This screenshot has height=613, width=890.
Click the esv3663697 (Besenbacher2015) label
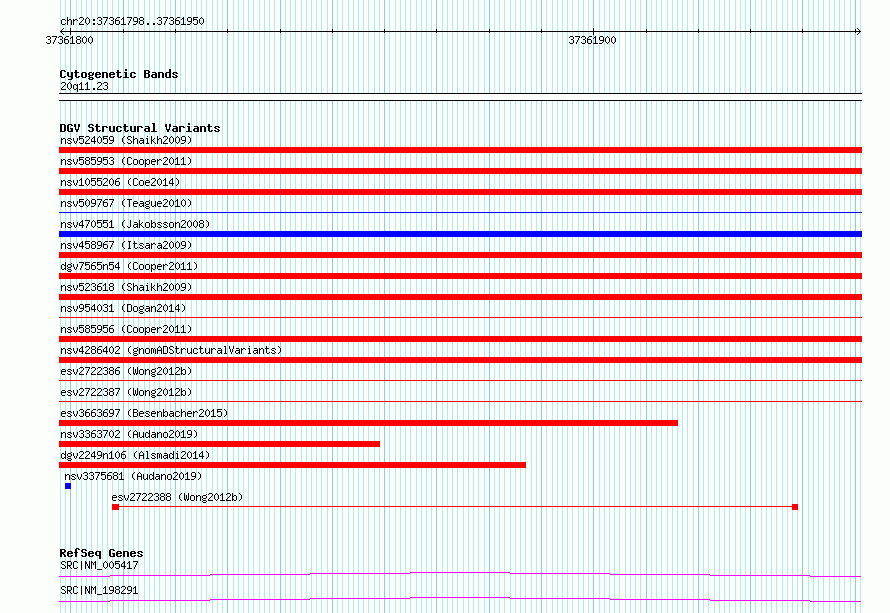click(x=144, y=413)
